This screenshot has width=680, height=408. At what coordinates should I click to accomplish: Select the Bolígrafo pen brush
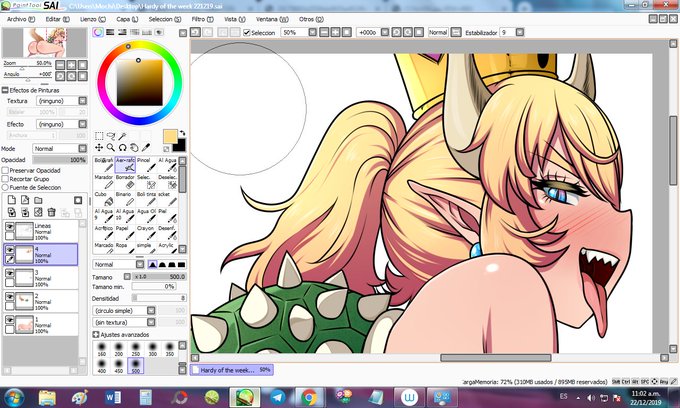coord(104,165)
